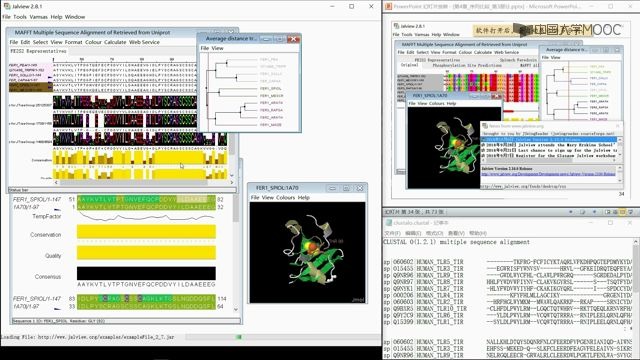Click the left scroll arrow in alignment window
The image size is (640, 360).
(56, 182)
